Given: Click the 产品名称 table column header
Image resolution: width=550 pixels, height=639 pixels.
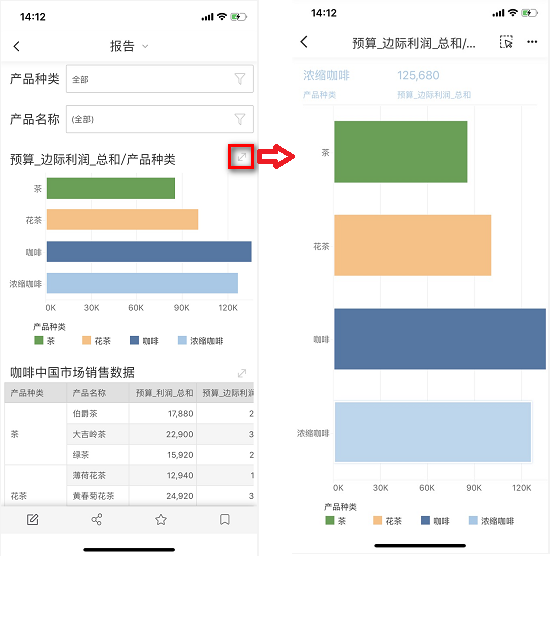Looking at the screenshot, I should (98, 393).
